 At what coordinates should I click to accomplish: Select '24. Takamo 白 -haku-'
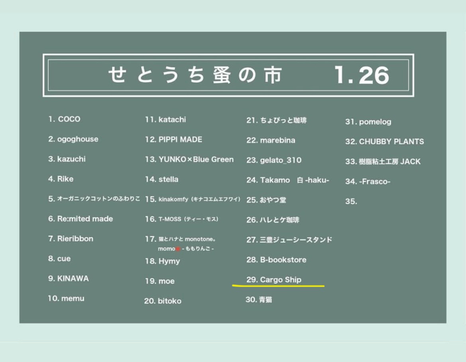[288, 180]
